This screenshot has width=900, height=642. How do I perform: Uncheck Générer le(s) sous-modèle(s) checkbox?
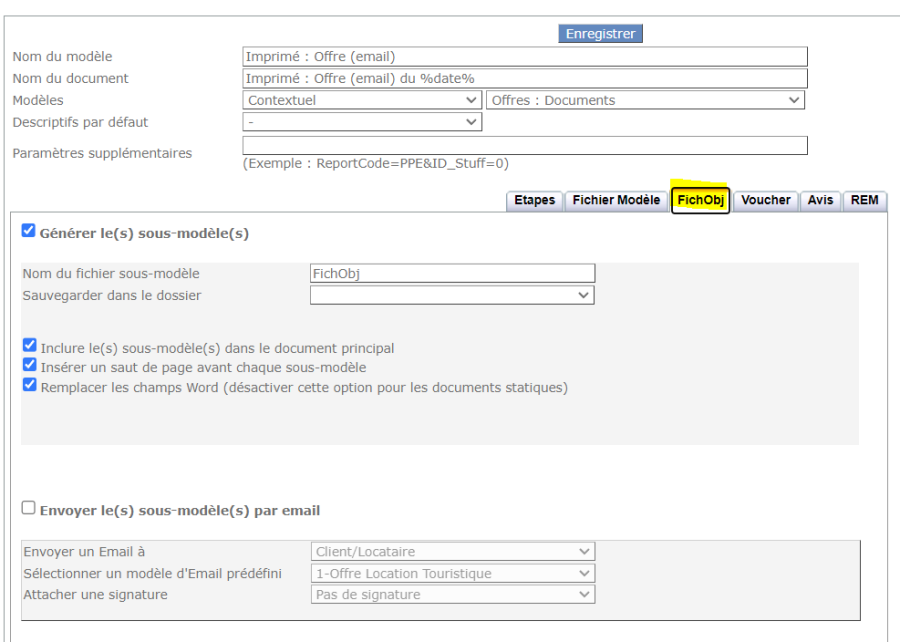tap(29, 231)
